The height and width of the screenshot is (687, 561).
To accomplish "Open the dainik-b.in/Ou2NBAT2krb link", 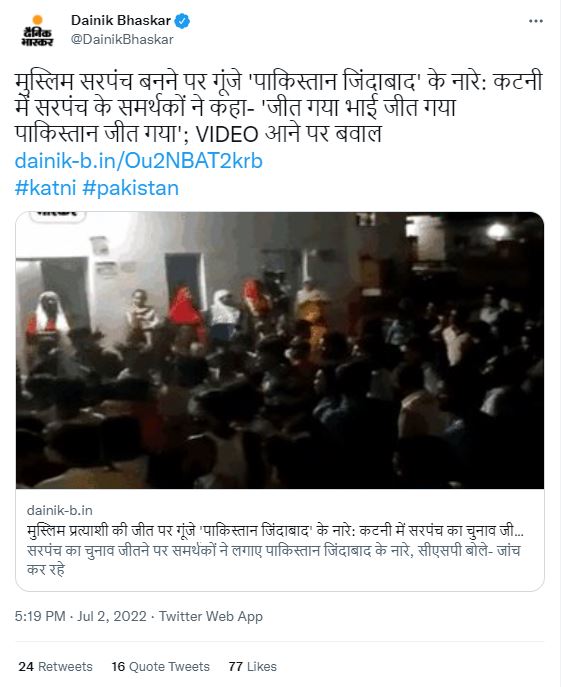I will pos(138,161).
